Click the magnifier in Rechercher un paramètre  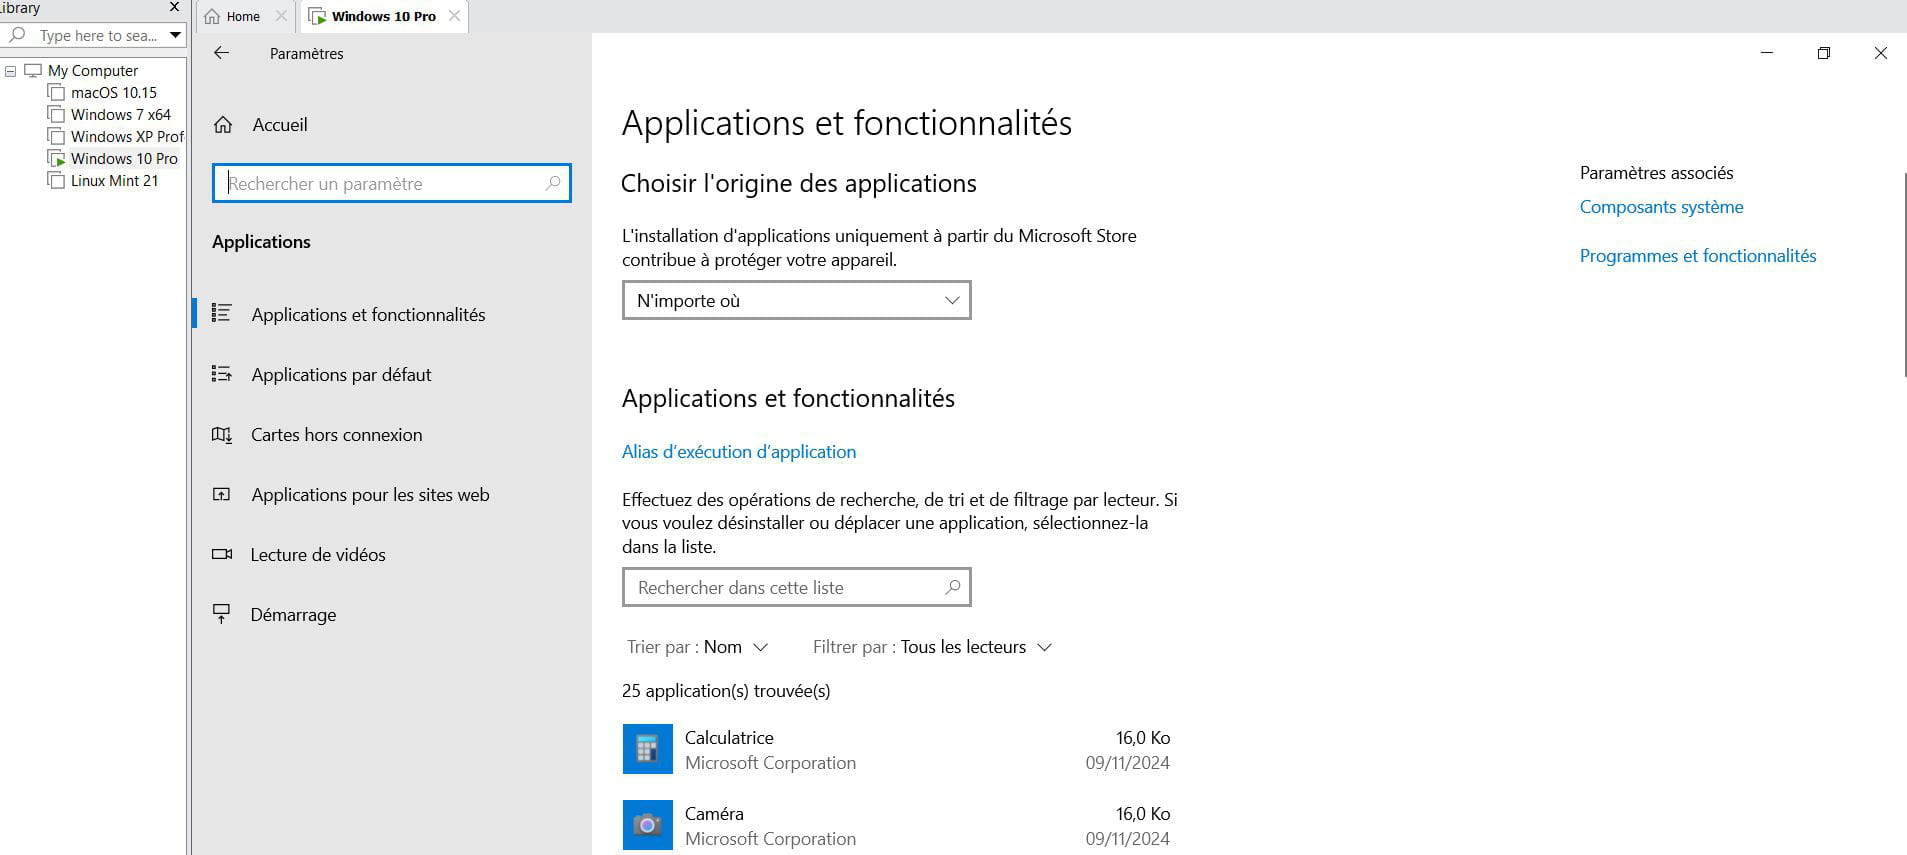click(x=553, y=183)
